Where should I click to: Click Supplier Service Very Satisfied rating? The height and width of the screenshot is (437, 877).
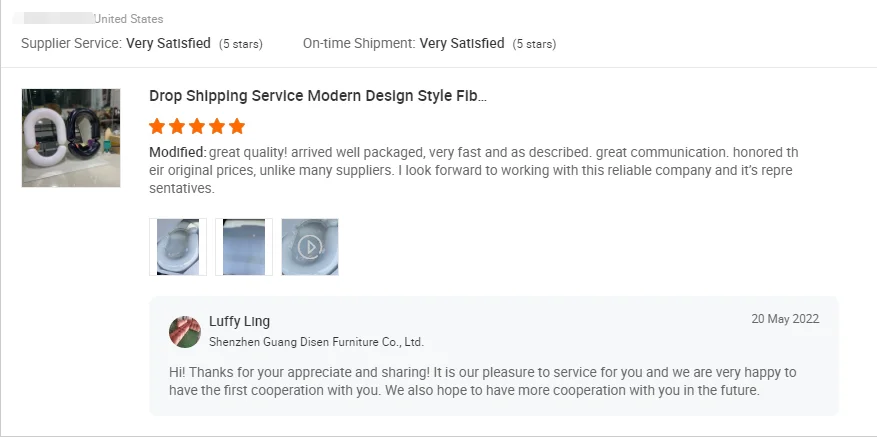168,44
